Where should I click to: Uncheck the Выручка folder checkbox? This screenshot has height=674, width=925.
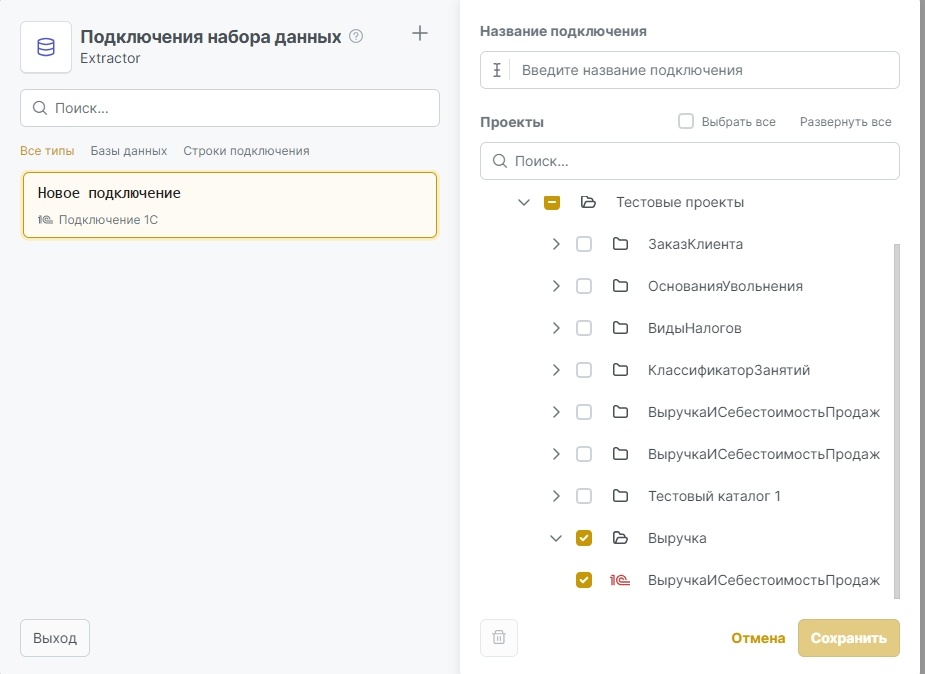click(x=584, y=538)
